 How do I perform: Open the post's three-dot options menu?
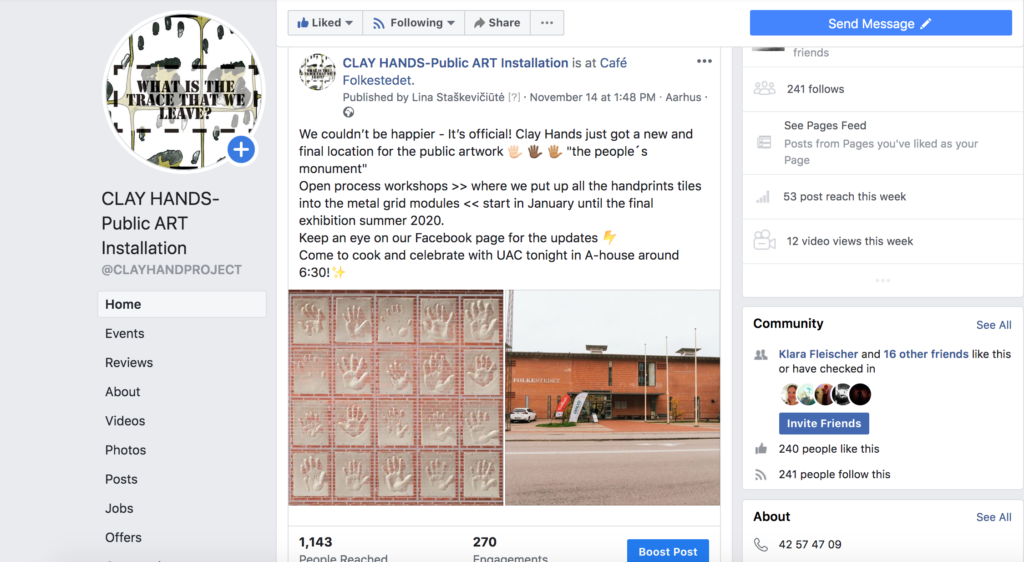click(704, 61)
